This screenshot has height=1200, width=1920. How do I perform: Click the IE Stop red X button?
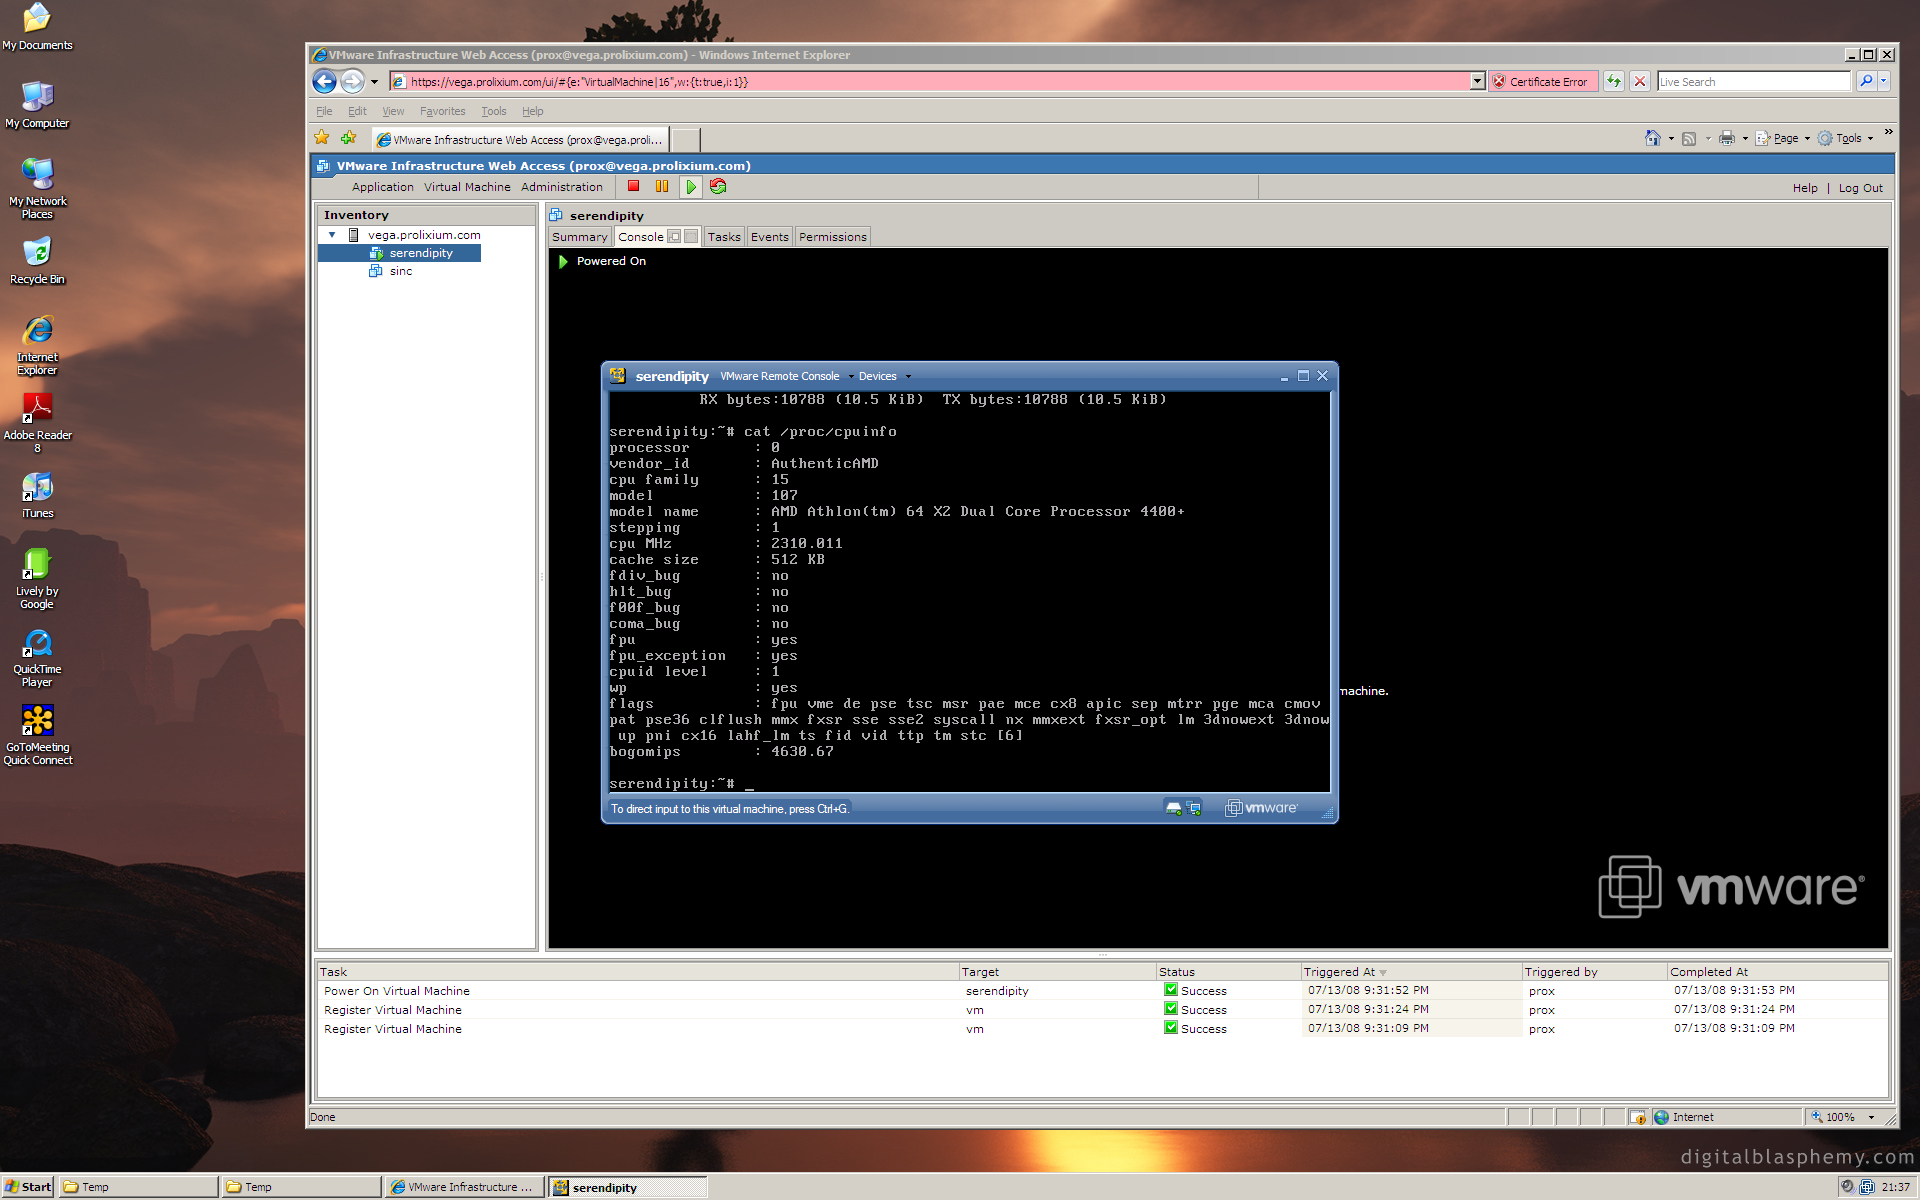coord(1640,82)
